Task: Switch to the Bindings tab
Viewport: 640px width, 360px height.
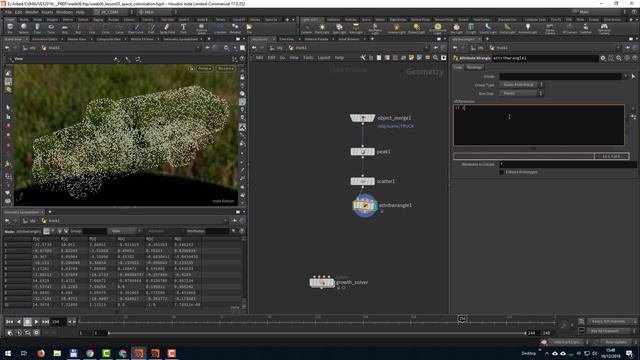Action: pyautogui.click(x=474, y=67)
